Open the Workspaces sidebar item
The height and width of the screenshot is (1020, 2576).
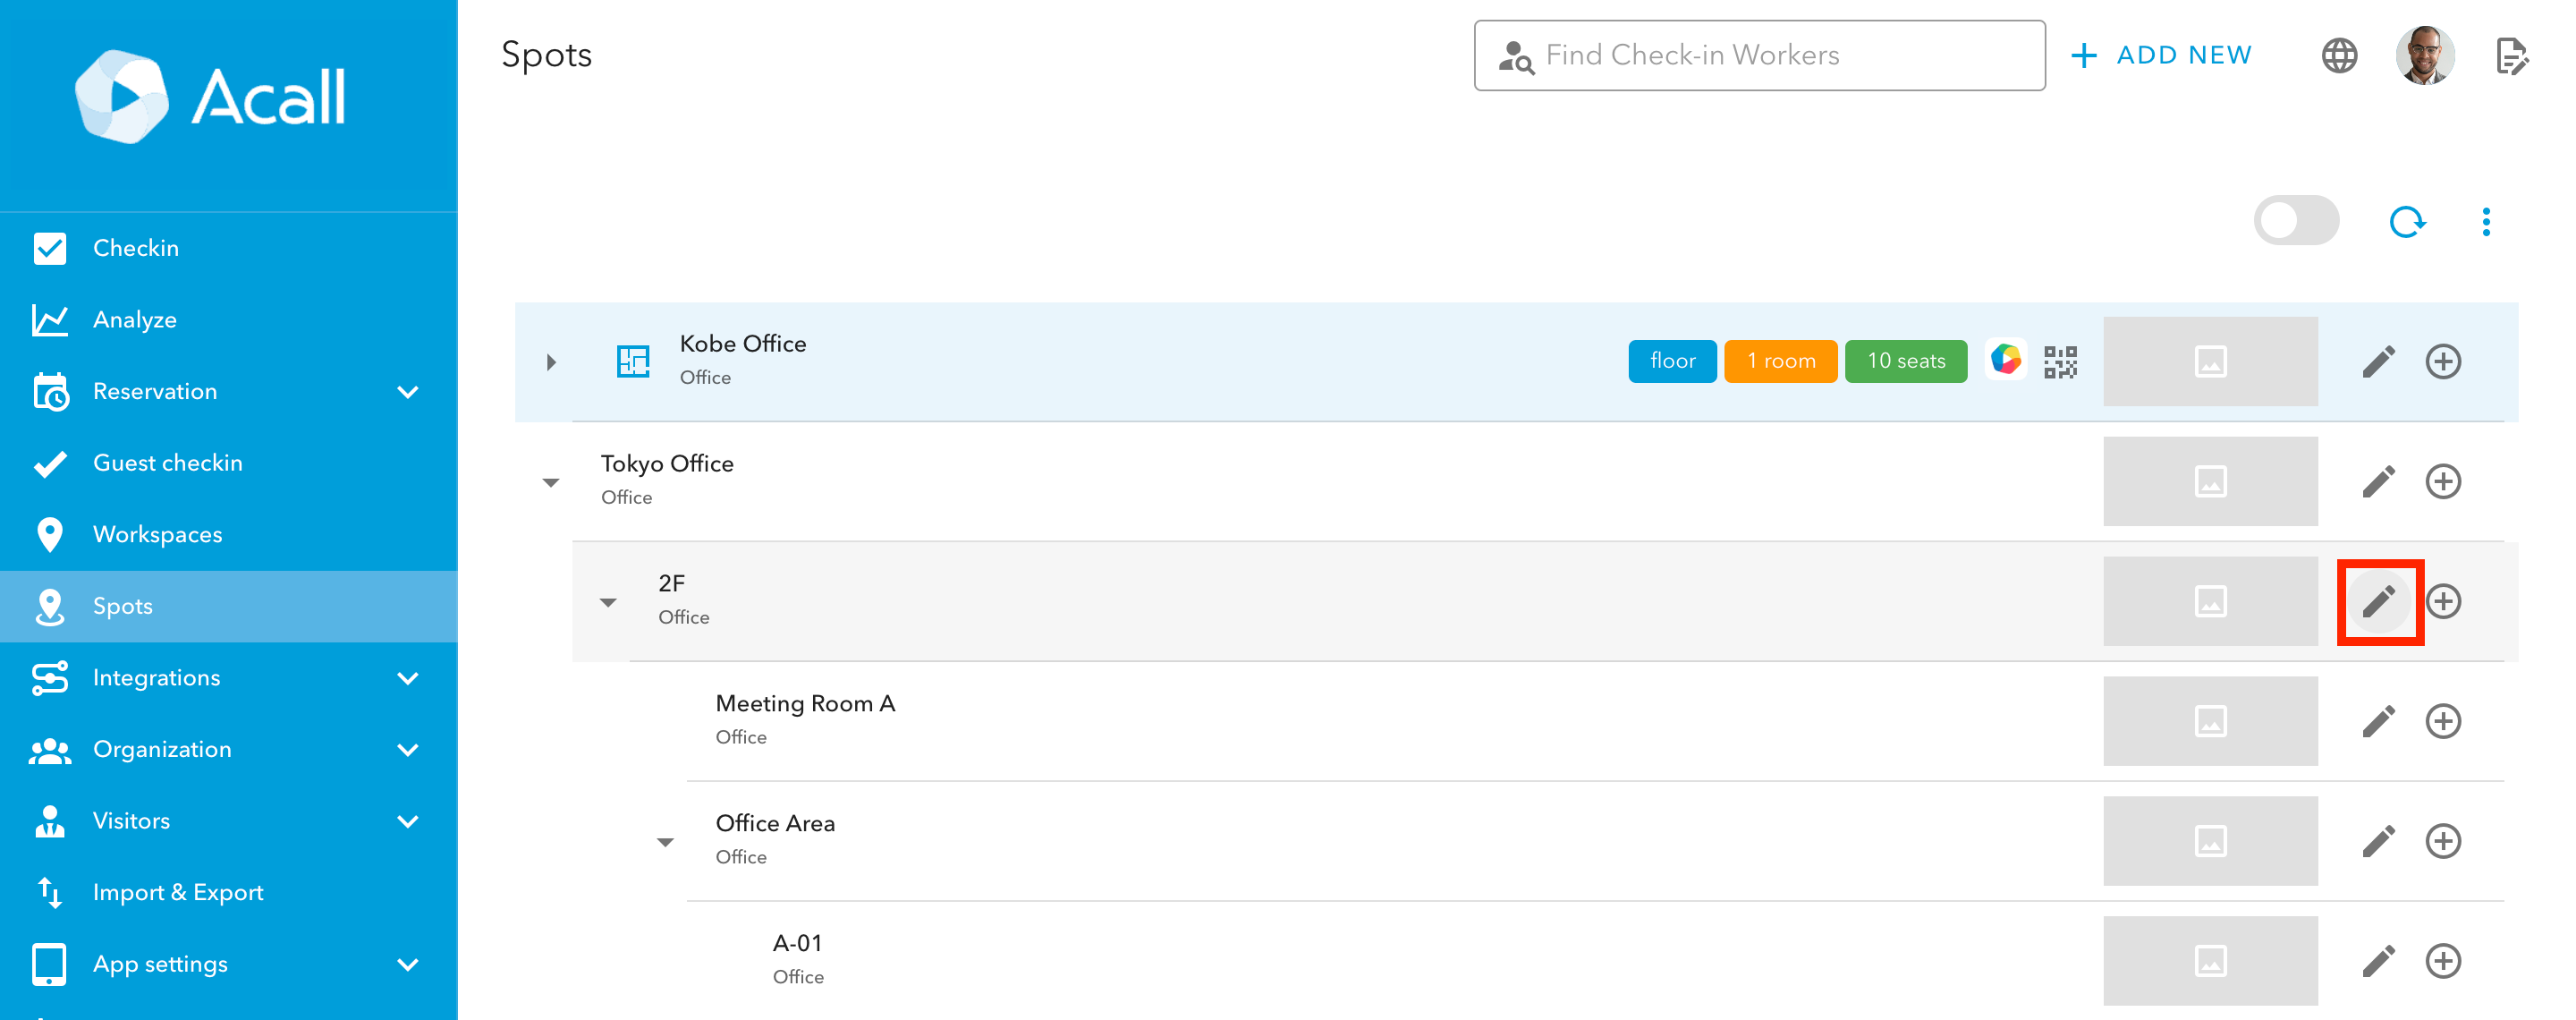point(158,534)
